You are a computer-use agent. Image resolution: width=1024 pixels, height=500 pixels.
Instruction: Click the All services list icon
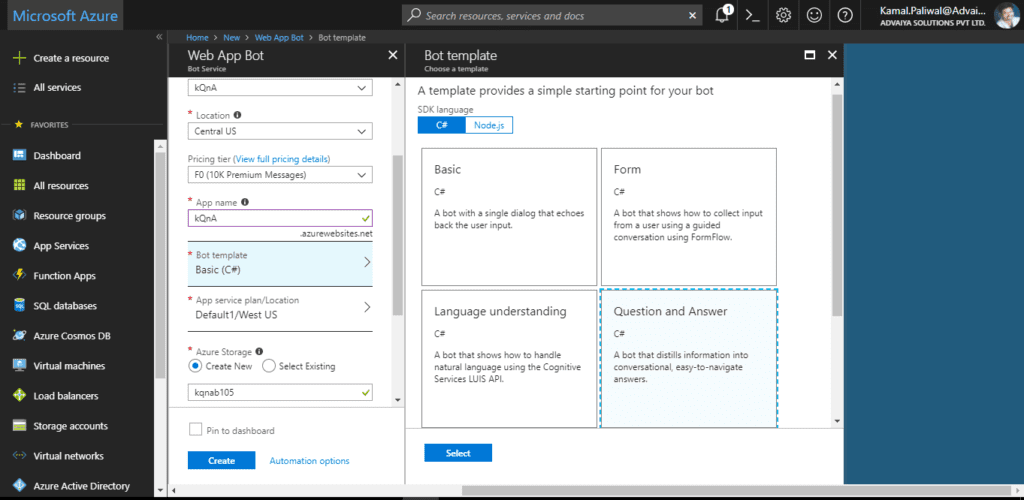pyautogui.click(x=20, y=87)
